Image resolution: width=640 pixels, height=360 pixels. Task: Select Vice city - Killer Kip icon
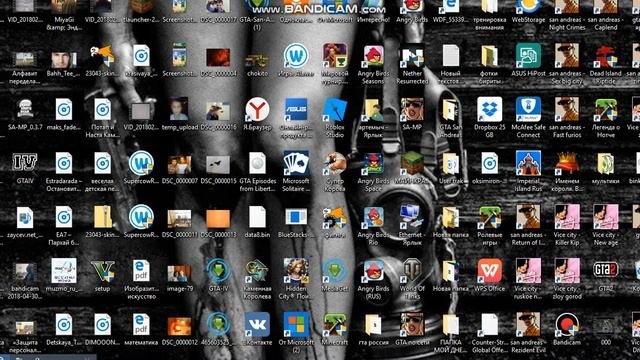(567, 217)
